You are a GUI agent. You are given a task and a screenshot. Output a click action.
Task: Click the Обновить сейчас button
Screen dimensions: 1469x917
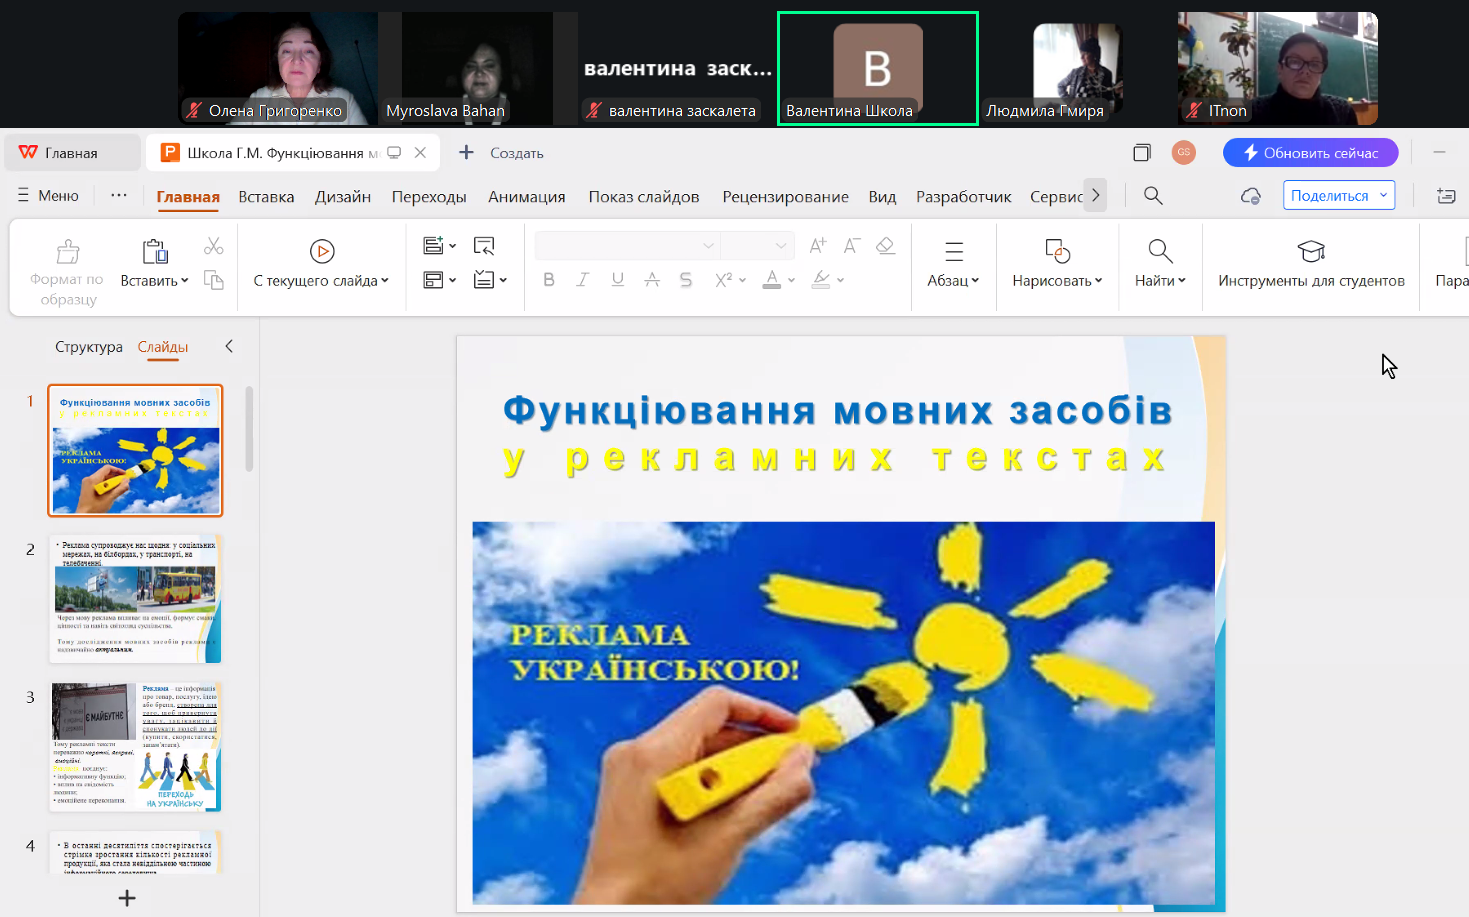point(1310,153)
